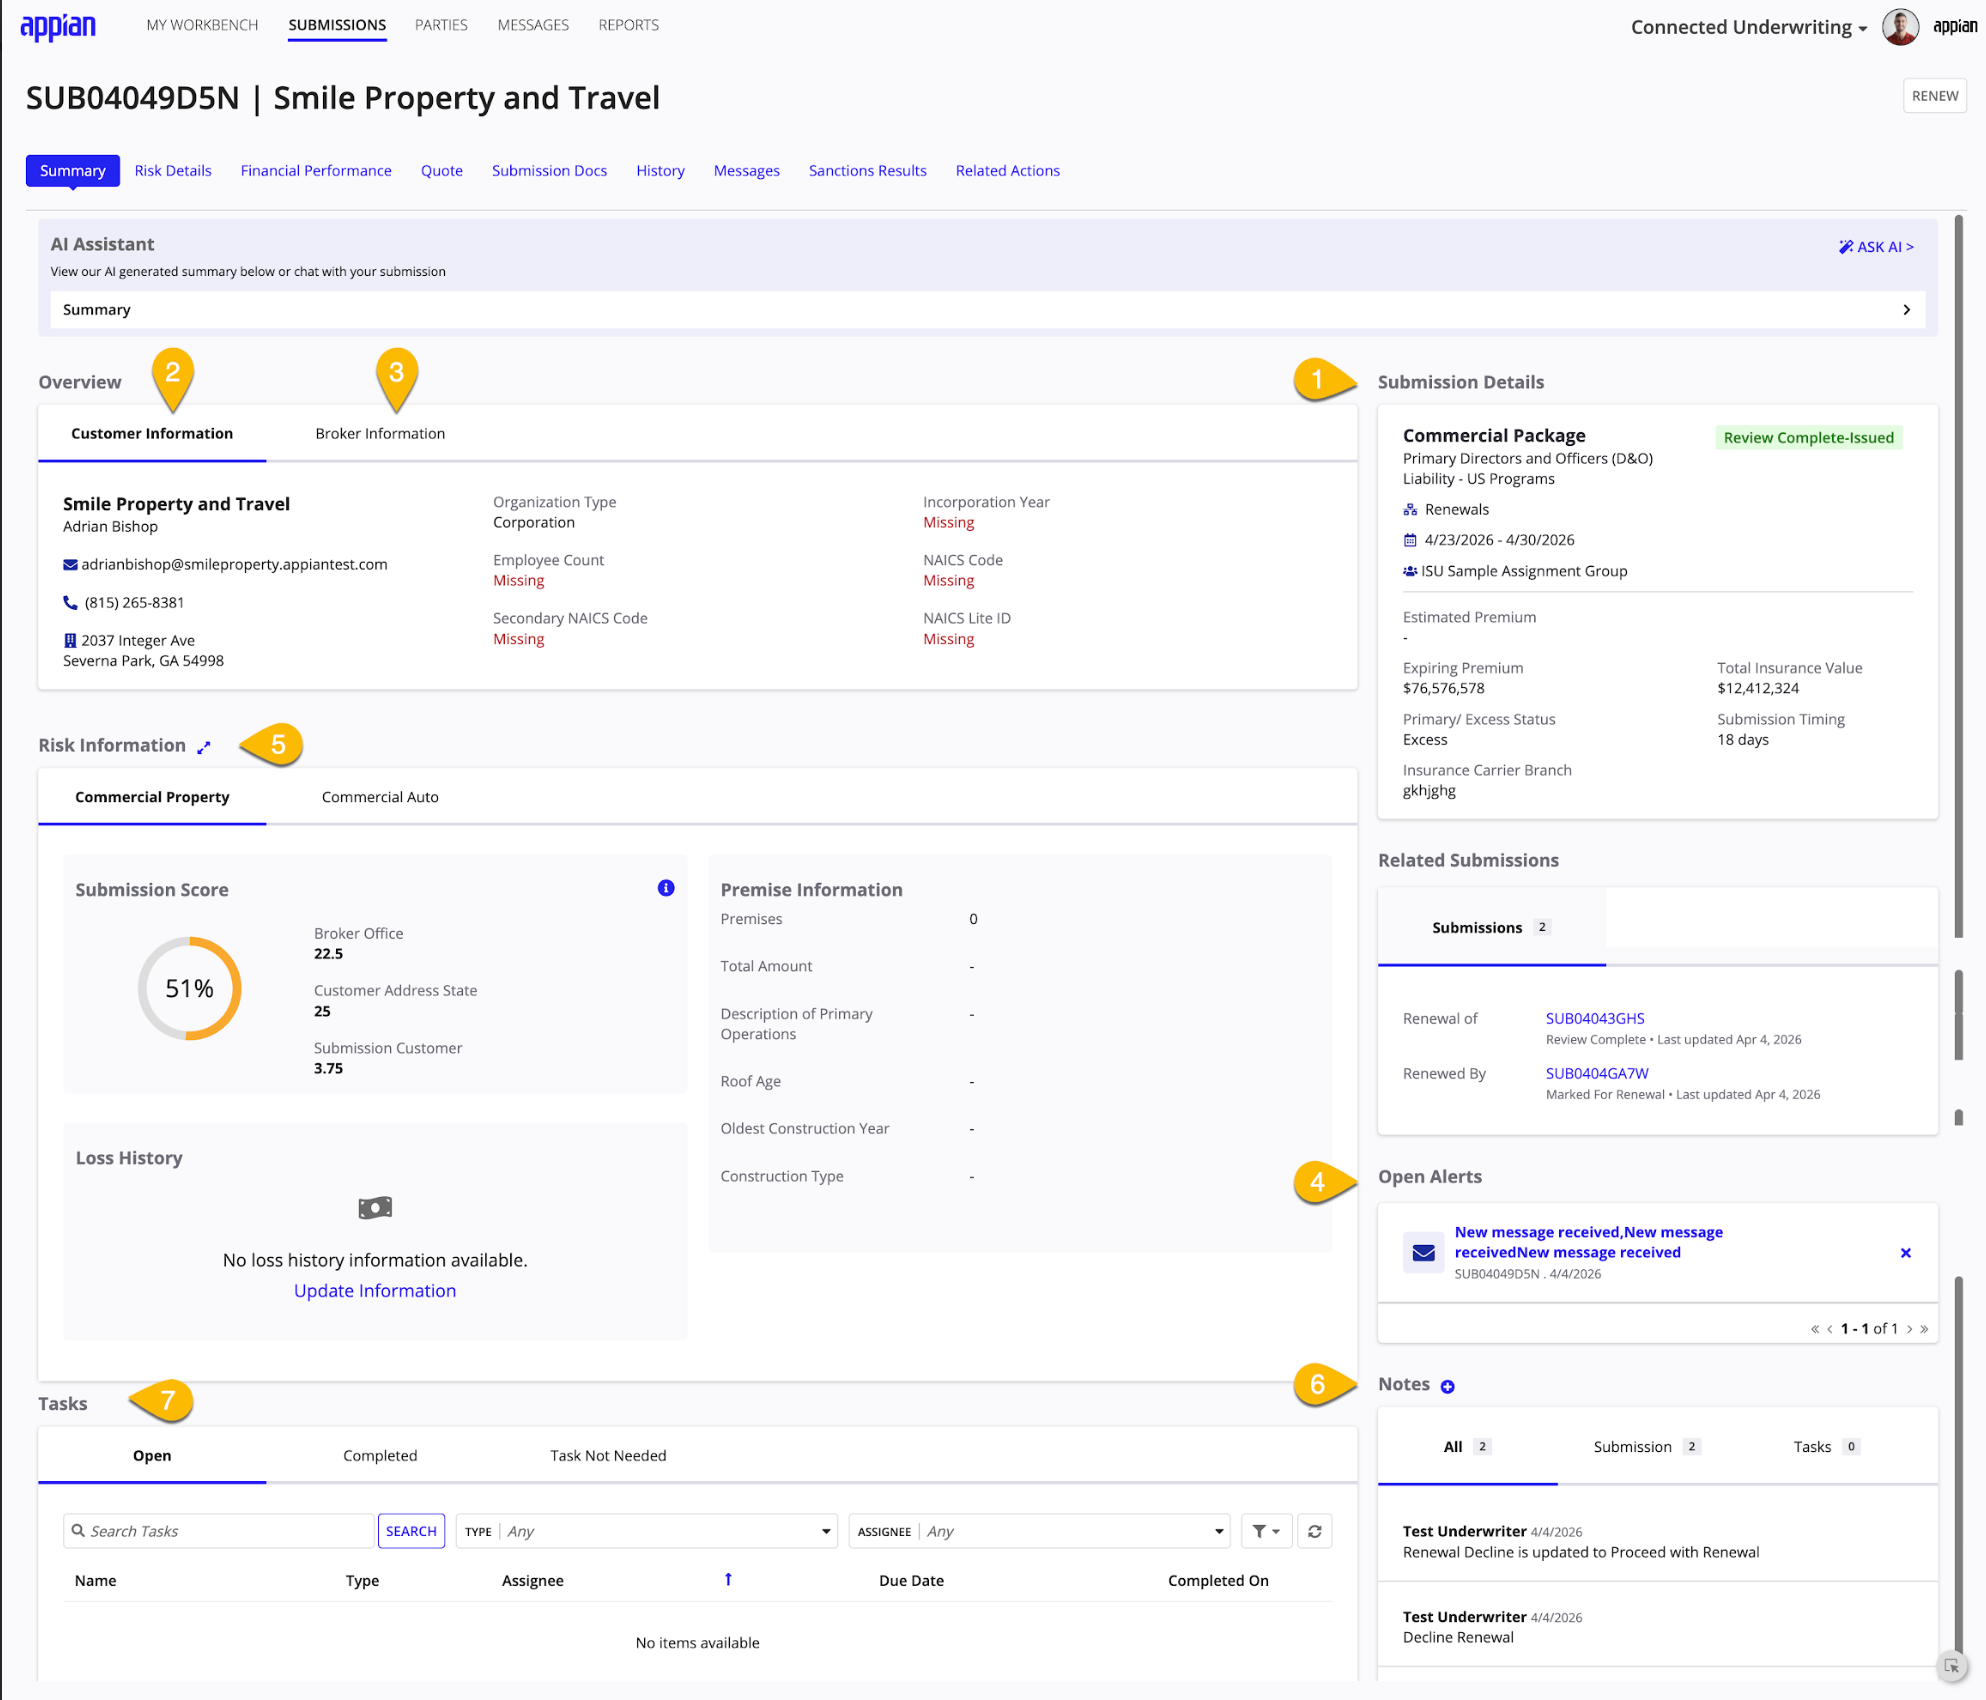The height and width of the screenshot is (1700, 1986).
Task: Click the Ask AI magic wand icon
Action: (x=1846, y=247)
